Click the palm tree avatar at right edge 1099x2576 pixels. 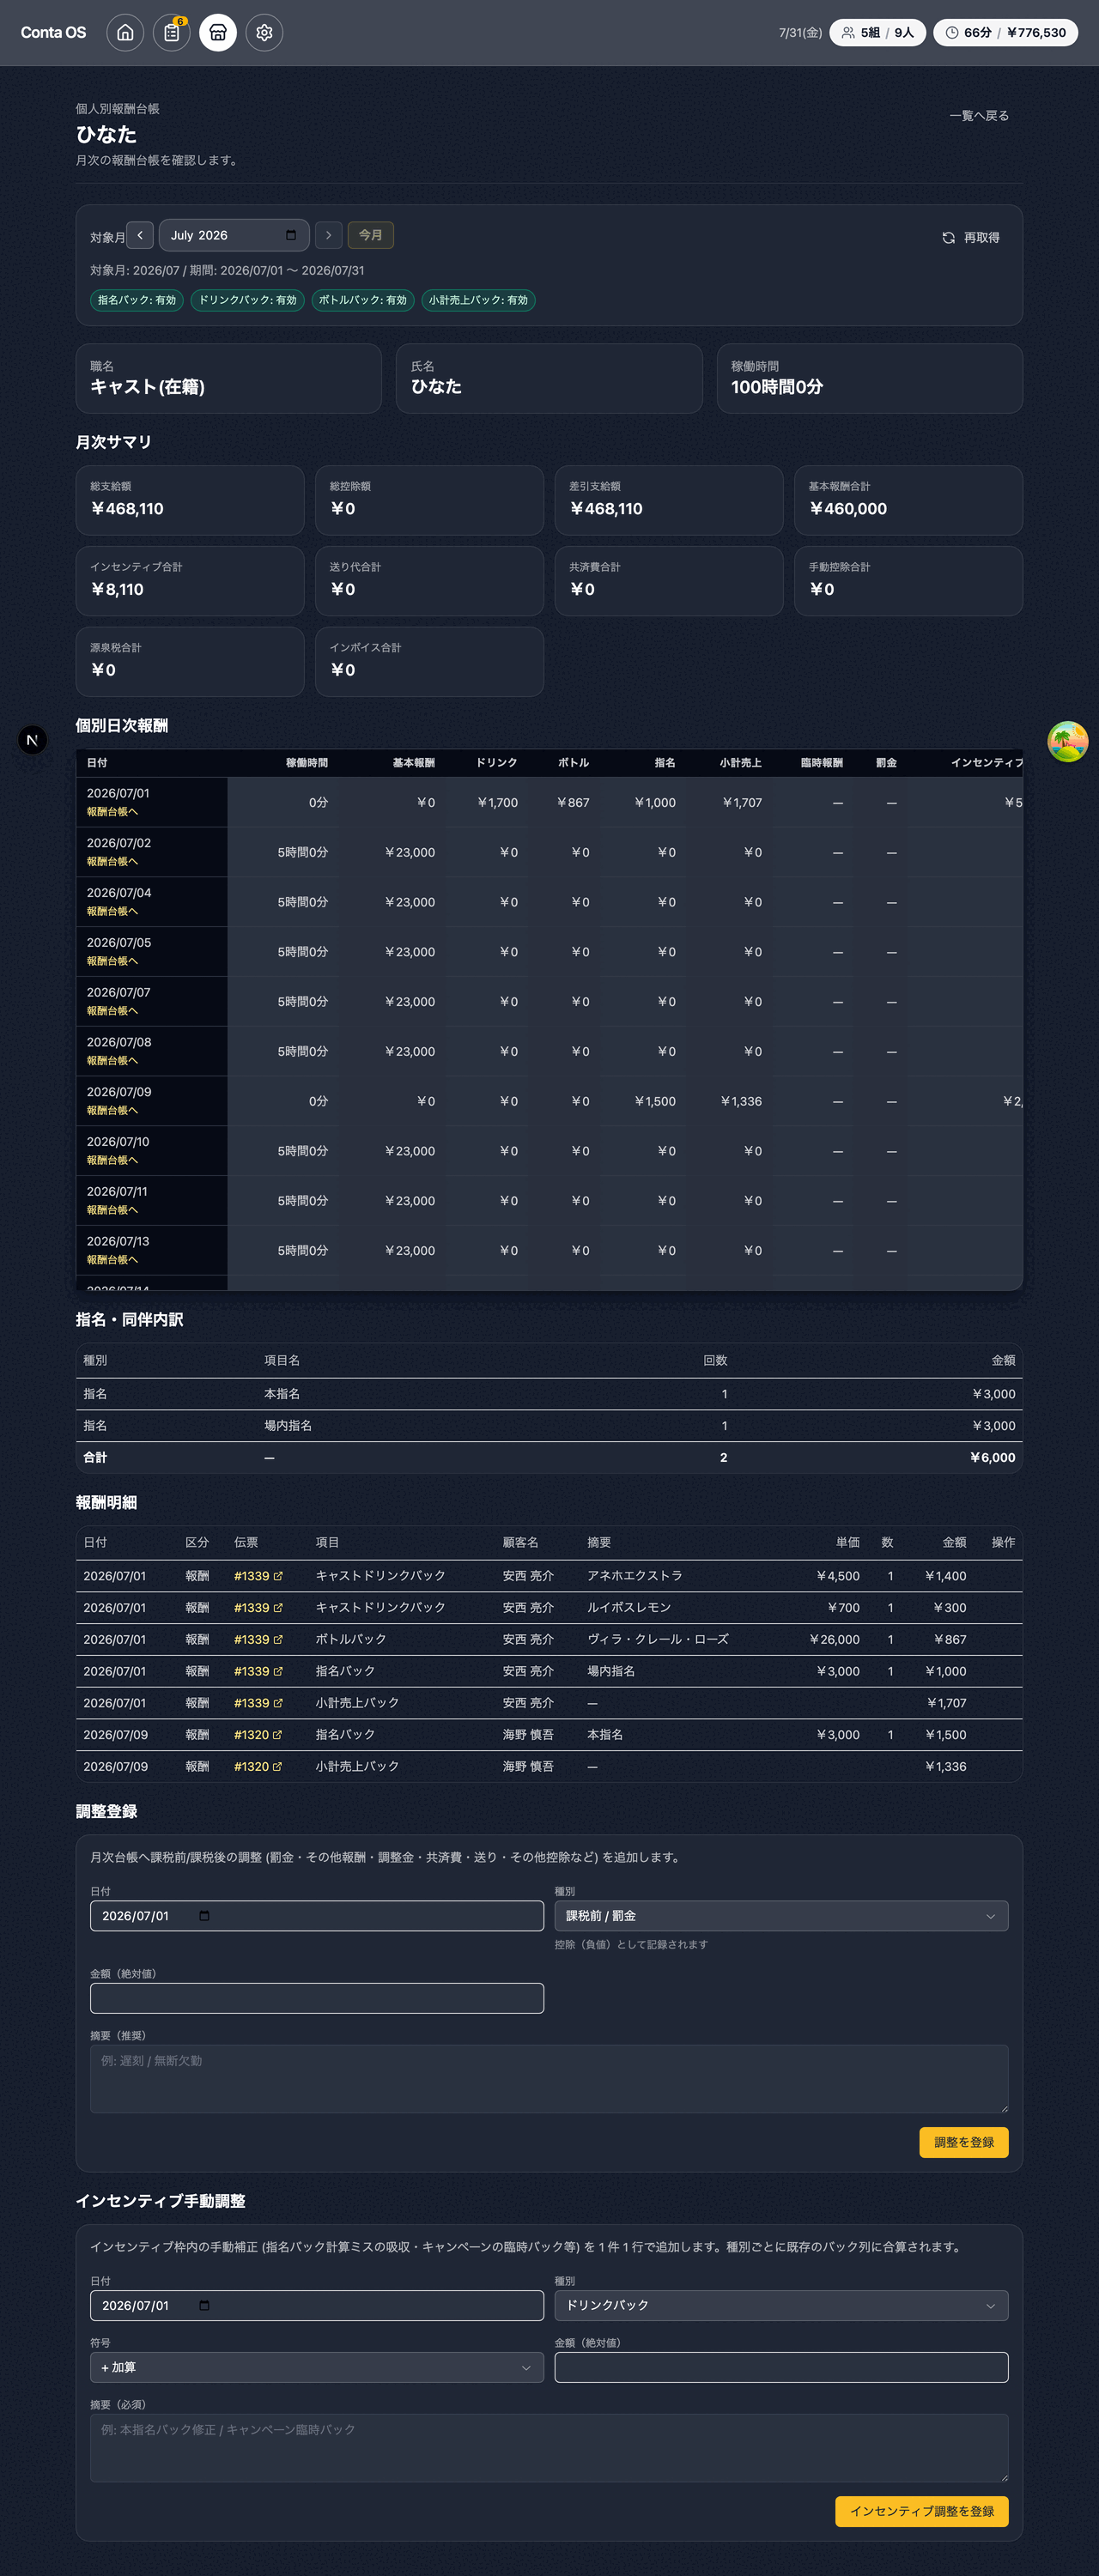coord(1067,742)
